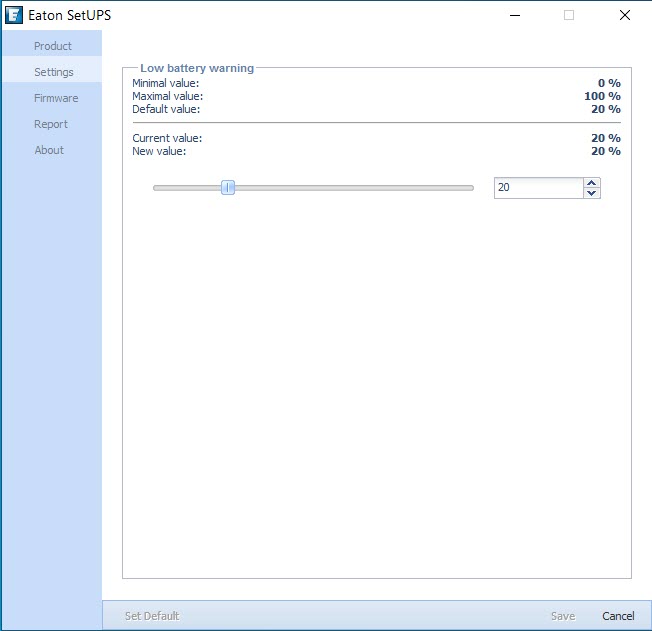Screen dimensions: 652x631
Task: Increase value with spinner up arrow
Action: pyautogui.click(x=591, y=183)
